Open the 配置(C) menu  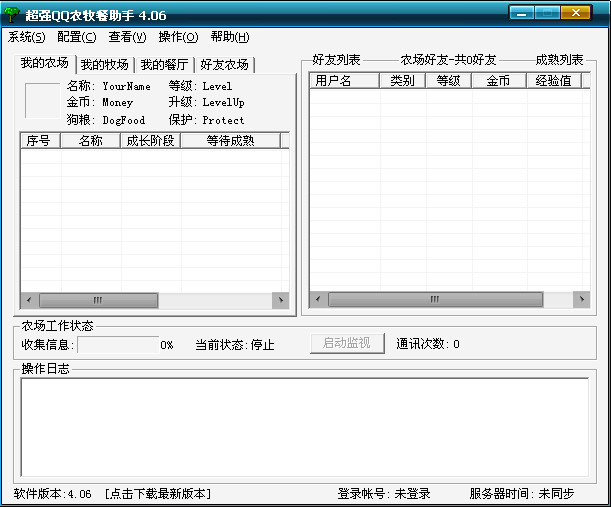[x=77, y=37]
